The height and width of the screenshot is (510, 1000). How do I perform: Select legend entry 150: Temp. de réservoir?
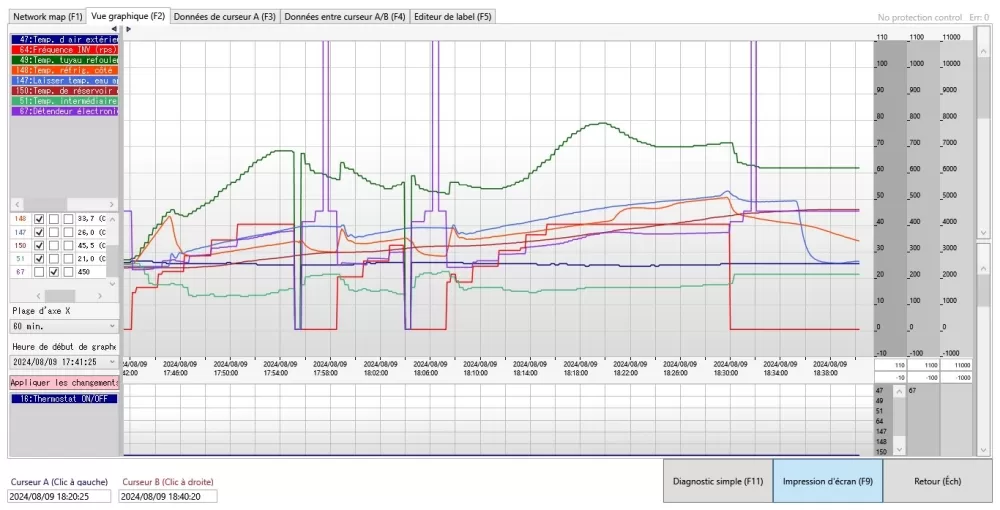tap(64, 91)
